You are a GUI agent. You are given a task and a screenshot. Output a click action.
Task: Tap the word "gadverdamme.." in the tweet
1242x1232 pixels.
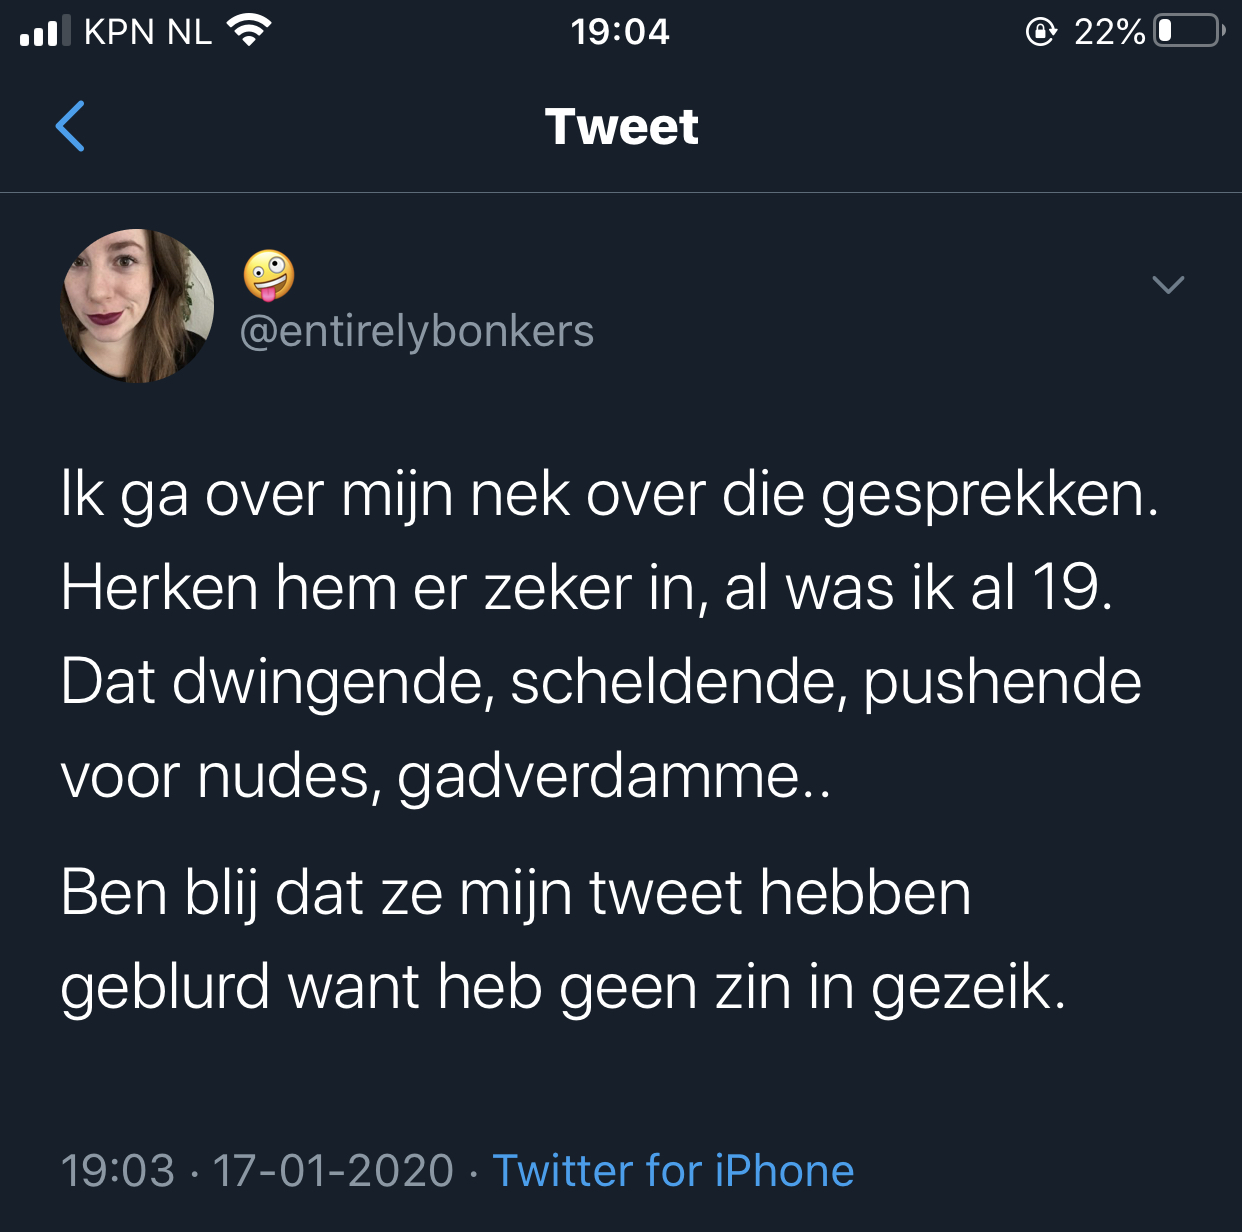coord(614,777)
